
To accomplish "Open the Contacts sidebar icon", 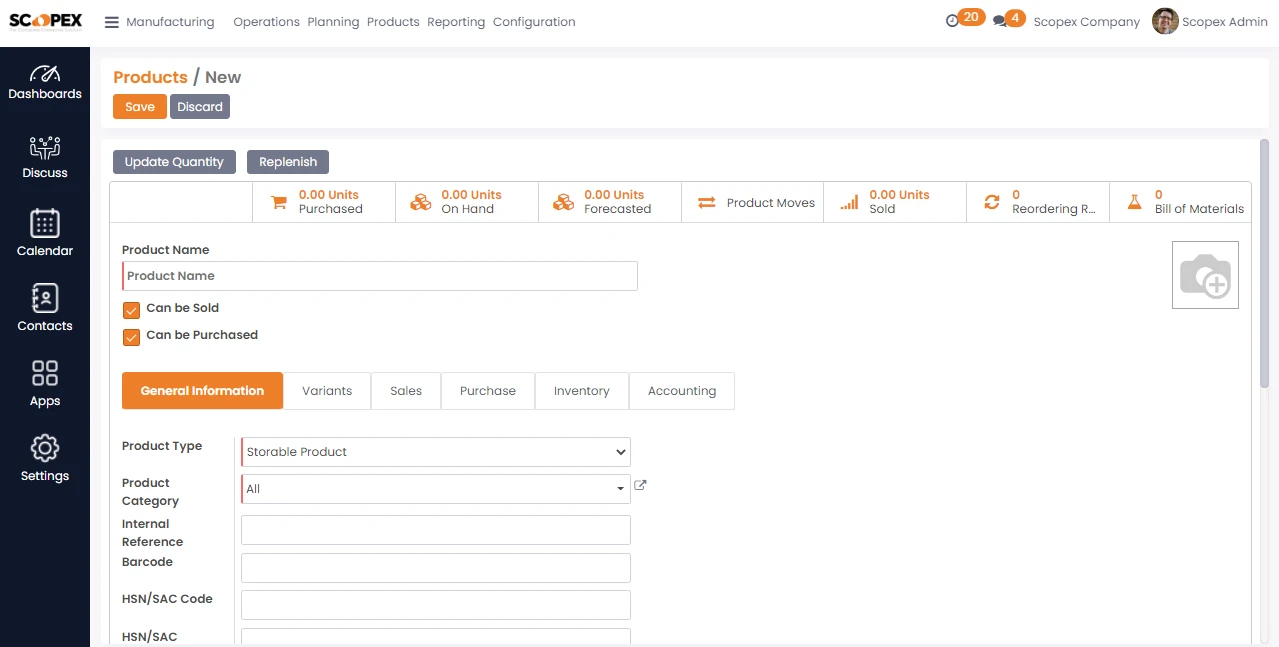I will (x=45, y=298).
